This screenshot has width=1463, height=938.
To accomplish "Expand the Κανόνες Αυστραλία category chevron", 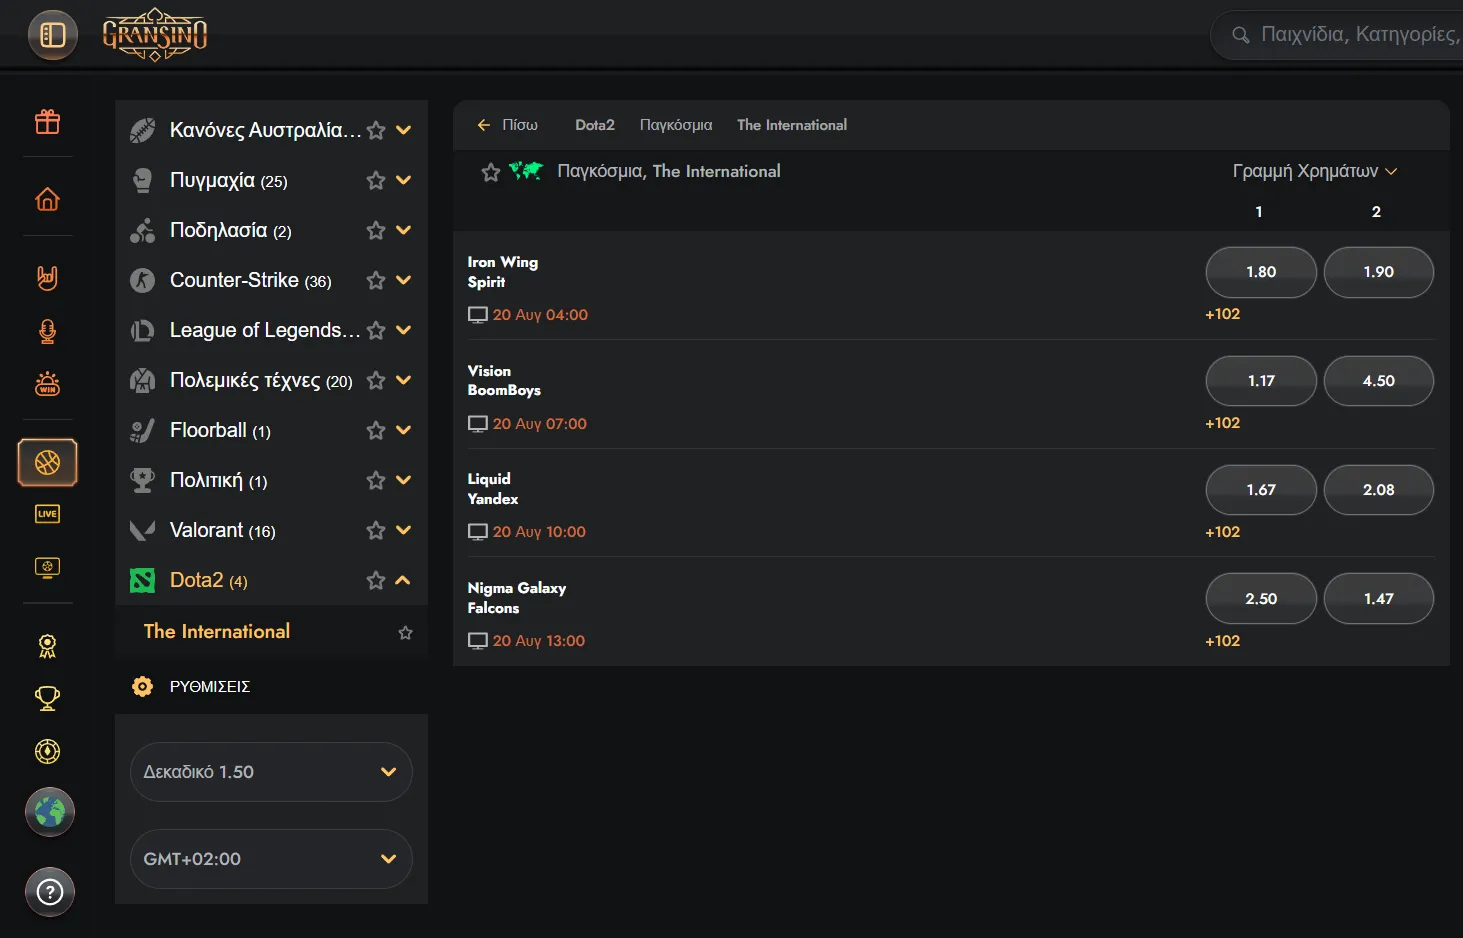I will pyautogui.click(x=404, y=130).
